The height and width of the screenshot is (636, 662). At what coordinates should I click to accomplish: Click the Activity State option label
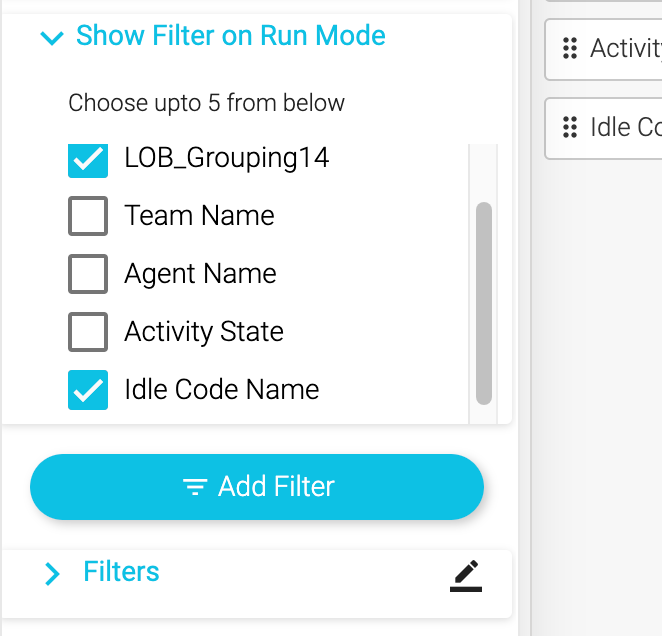[204, 332]
